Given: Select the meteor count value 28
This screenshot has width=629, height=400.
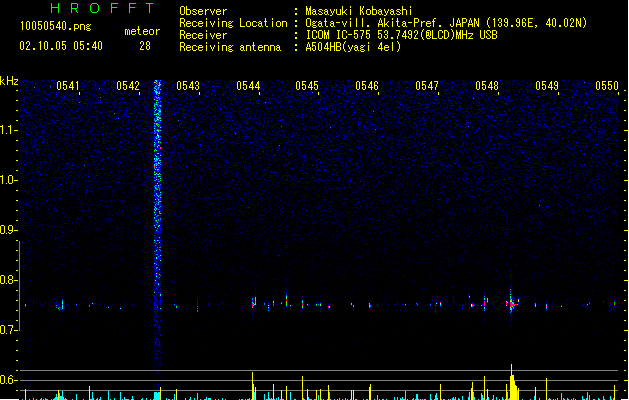Looking at the screenshot, I should pyautogui.click(x=145, y=46).
